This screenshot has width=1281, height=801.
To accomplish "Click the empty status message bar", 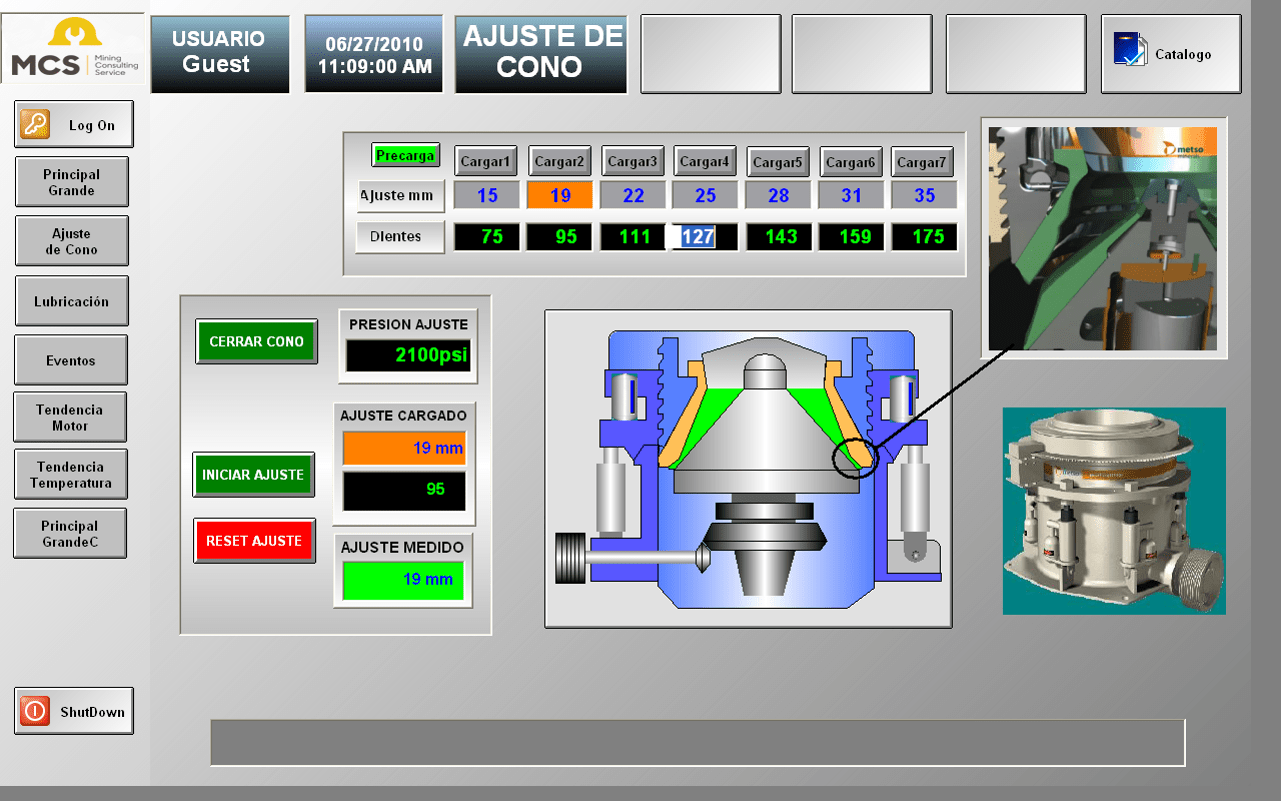I will pos(697,742).
